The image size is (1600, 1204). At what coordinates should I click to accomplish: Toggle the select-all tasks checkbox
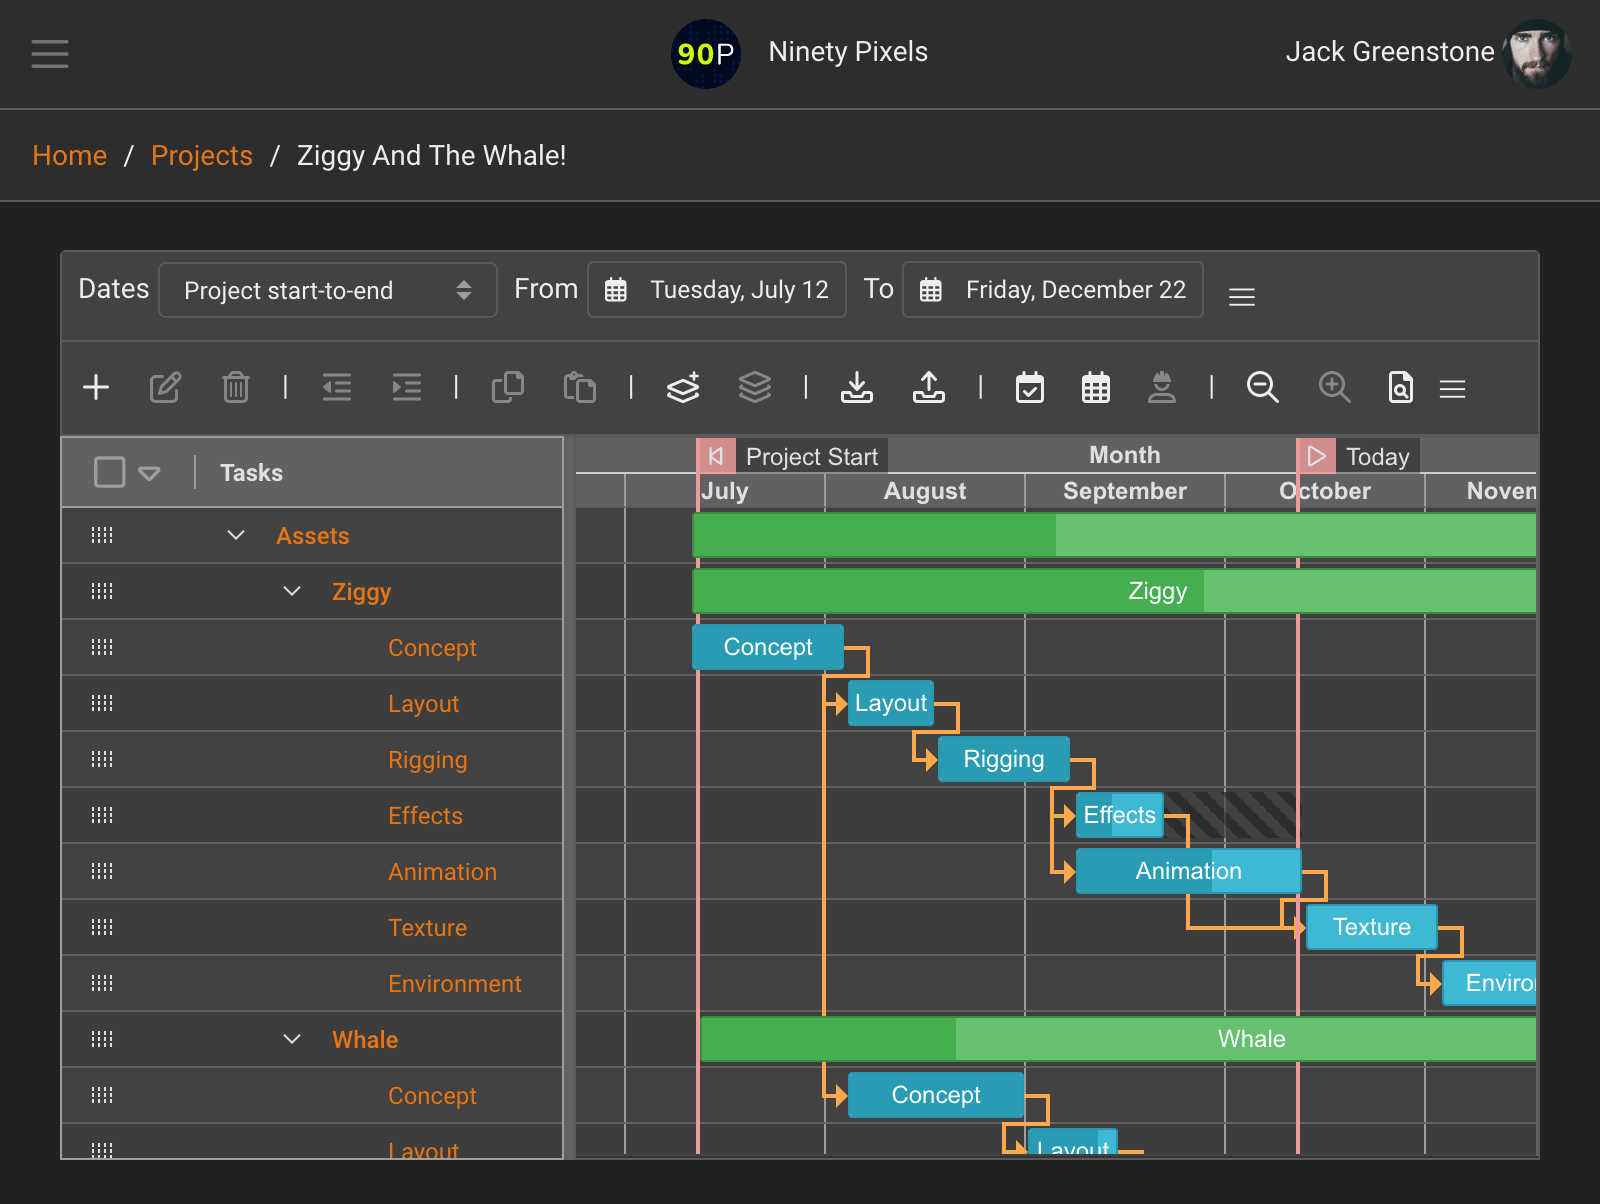point(109,472)
